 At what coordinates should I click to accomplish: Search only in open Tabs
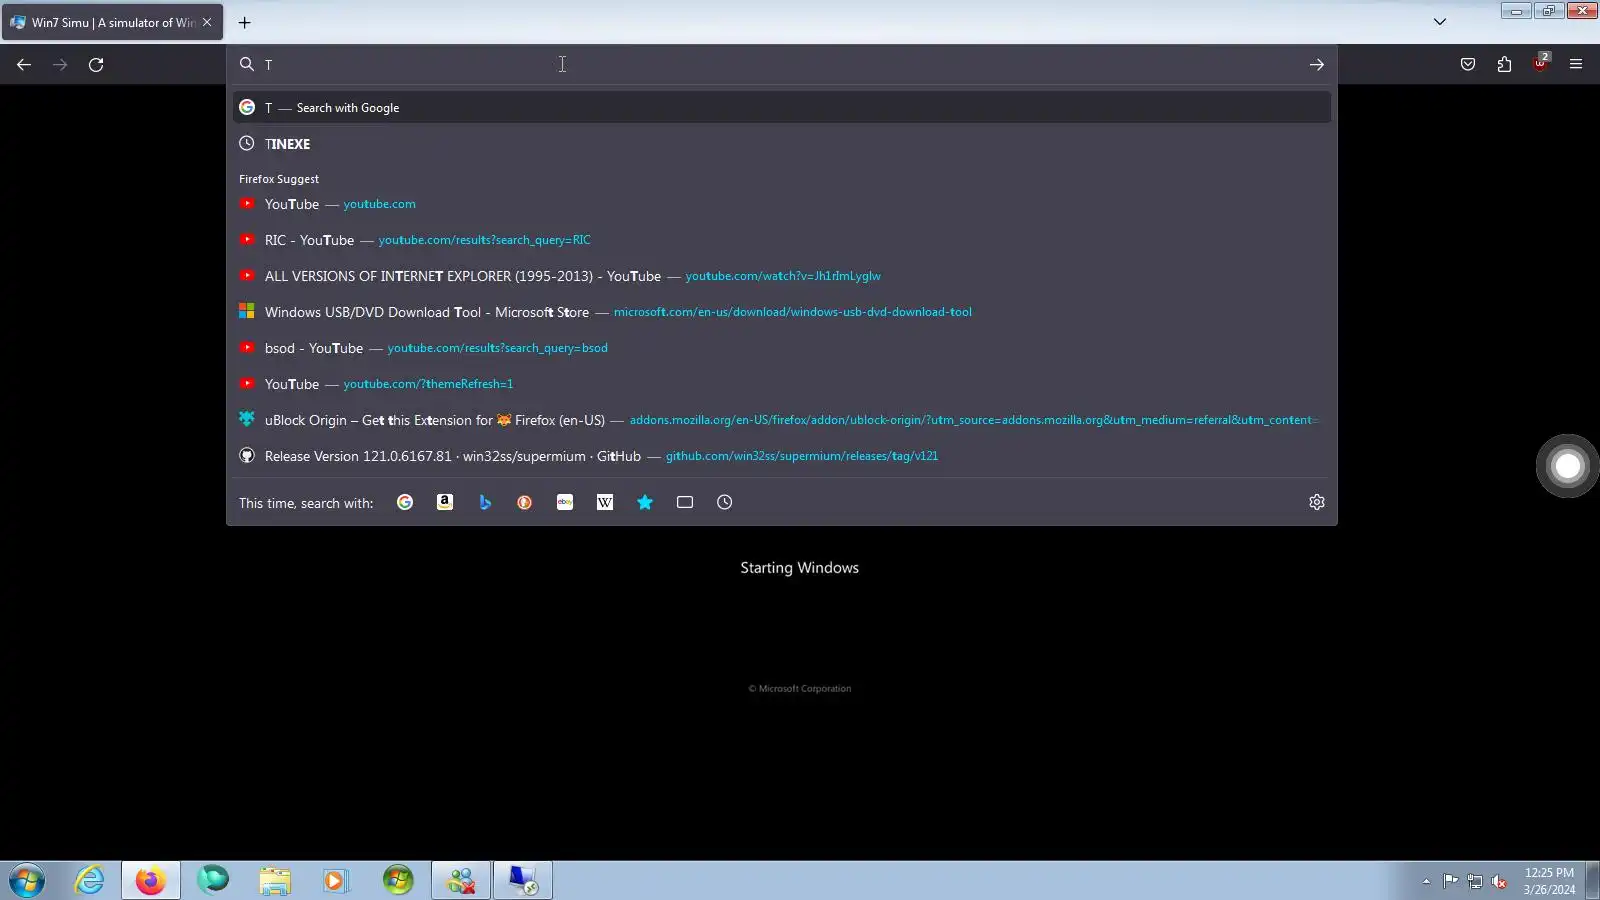[685, 502]
